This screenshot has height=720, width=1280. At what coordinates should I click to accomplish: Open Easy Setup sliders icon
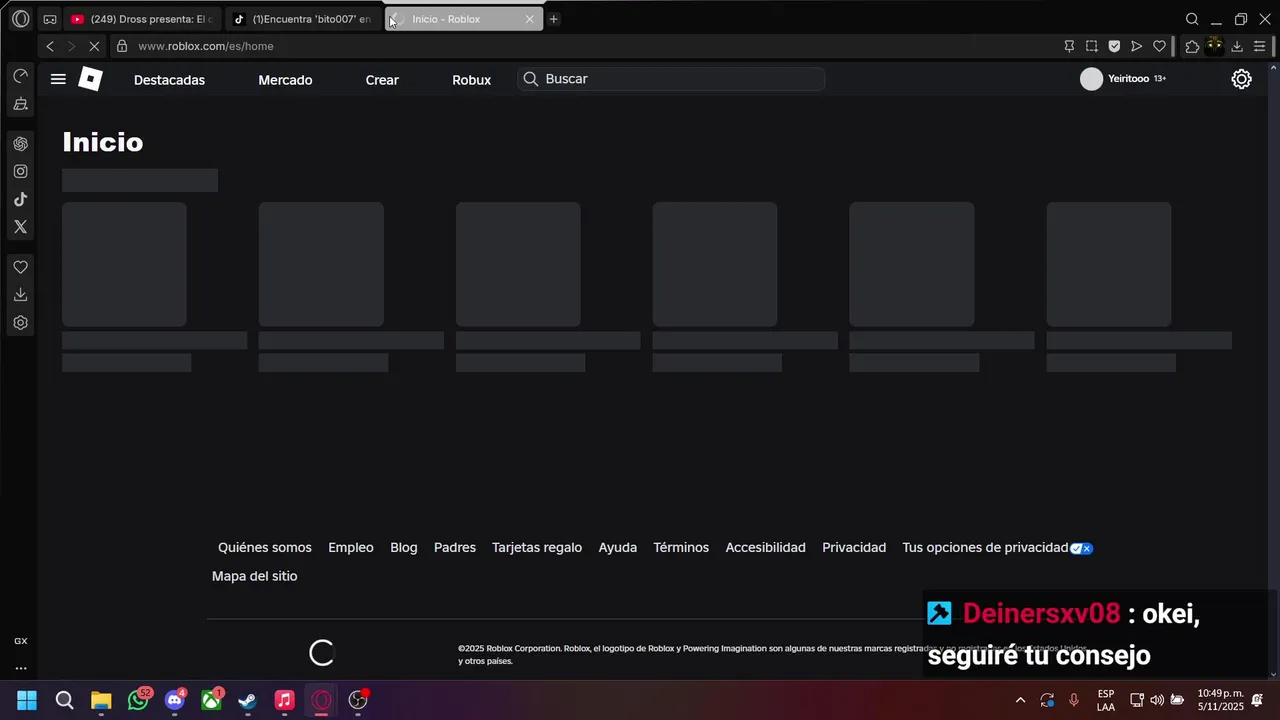(x=1259, y=46)
